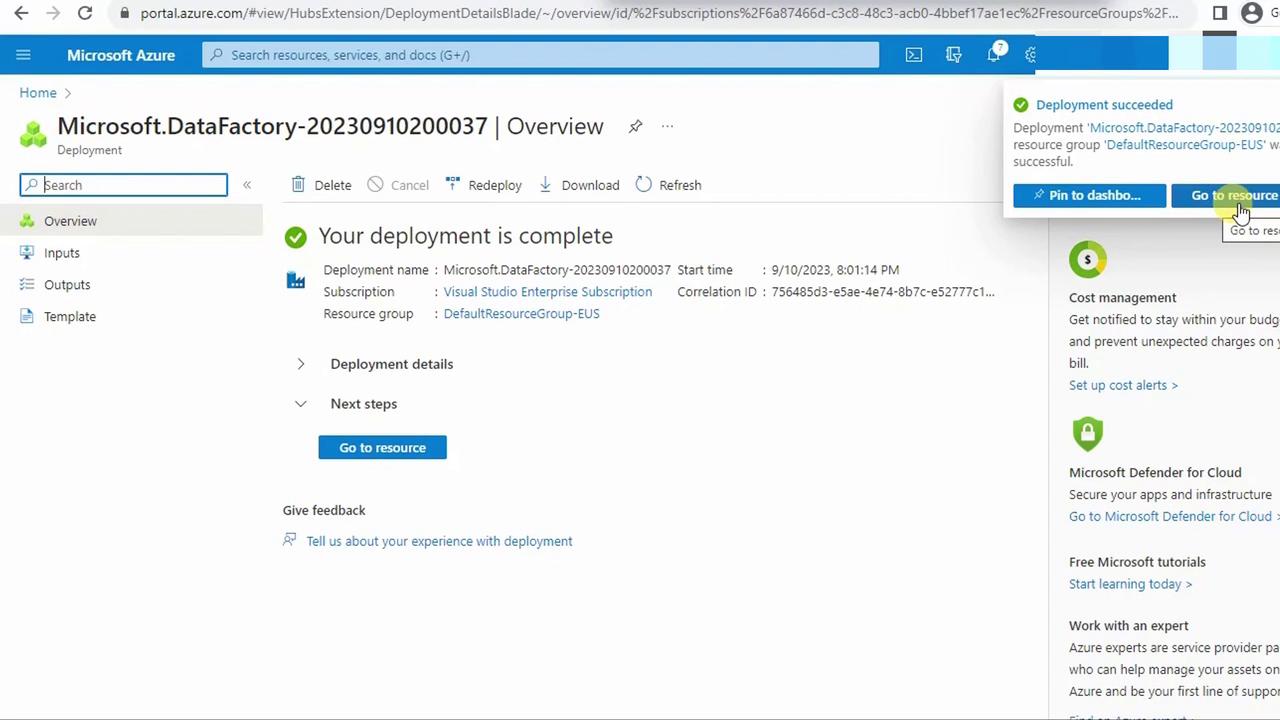Open Visual Studio Enterprise Subscription link

(x=548, y=292)
